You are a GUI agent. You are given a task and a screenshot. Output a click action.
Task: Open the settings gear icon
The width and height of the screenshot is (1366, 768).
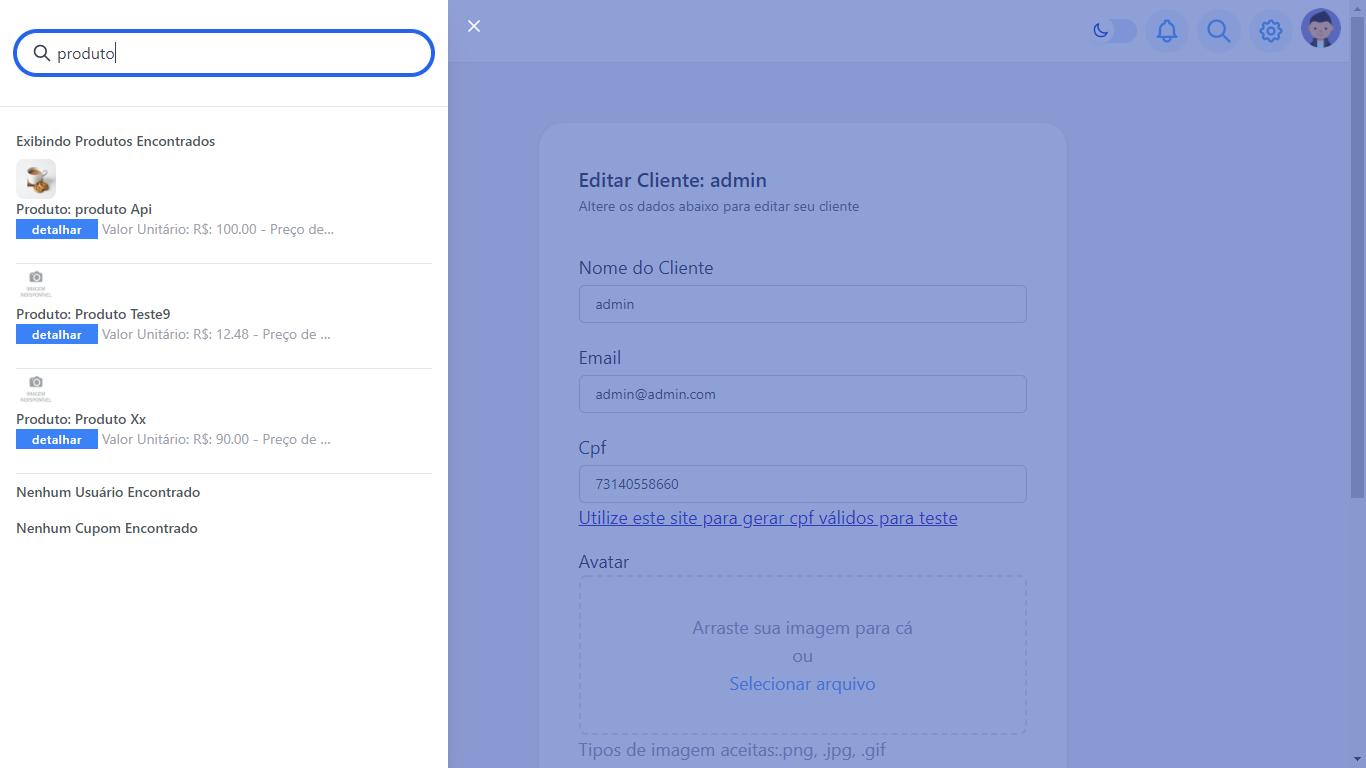tap(1271, 31)
